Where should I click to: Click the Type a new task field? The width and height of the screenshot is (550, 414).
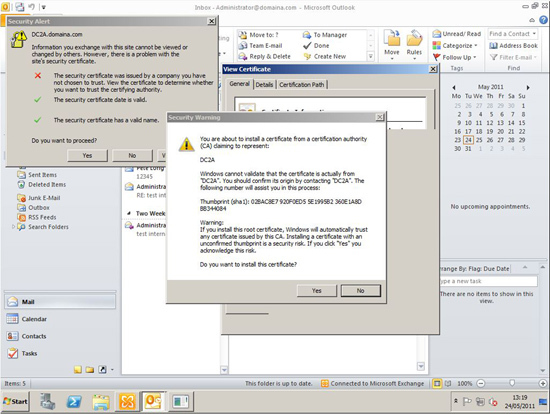tap(488, 281)
